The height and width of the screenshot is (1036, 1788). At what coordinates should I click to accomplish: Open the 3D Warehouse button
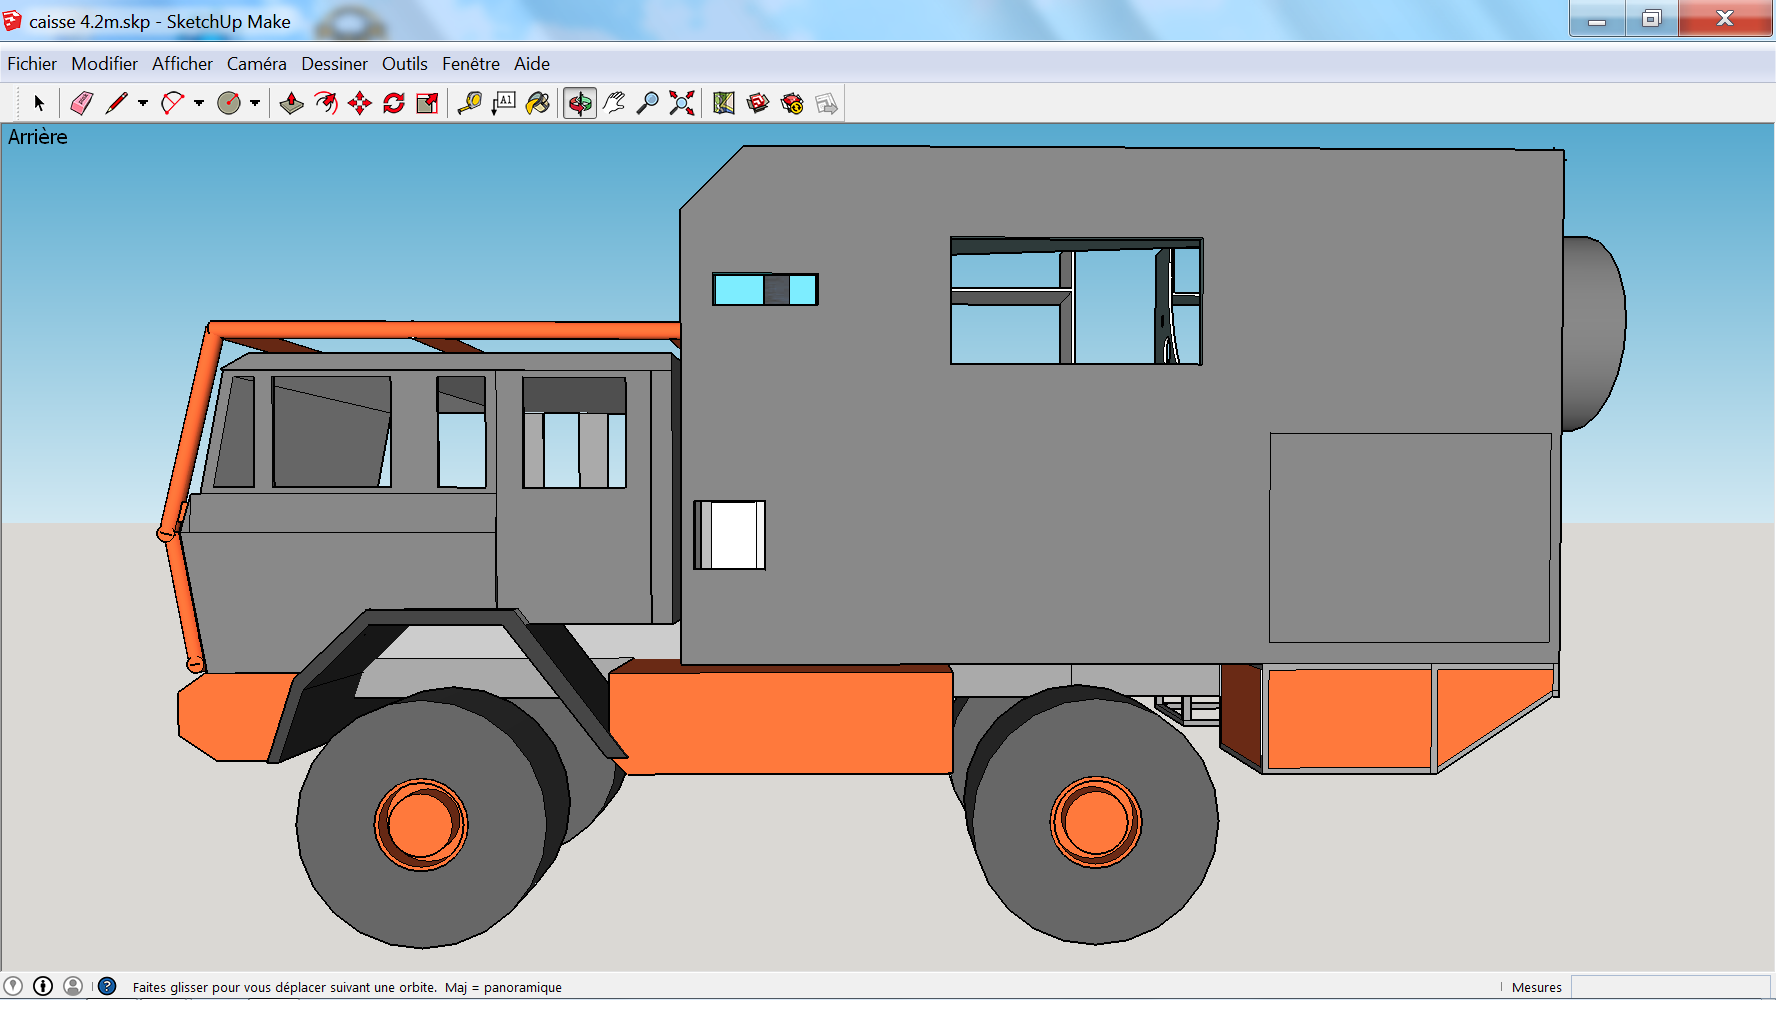758,103
